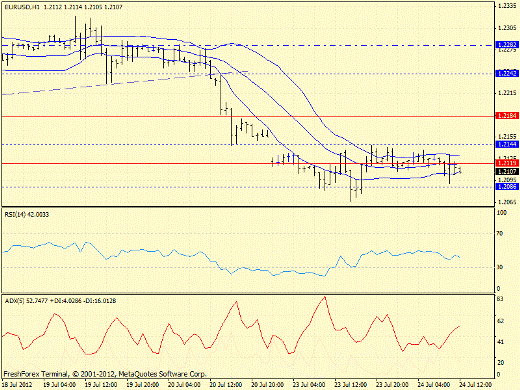Click the RSI(14) 42.0033 indicator label
The width and height of the screenshot is (520, 390).
click(x=27, y=215)
